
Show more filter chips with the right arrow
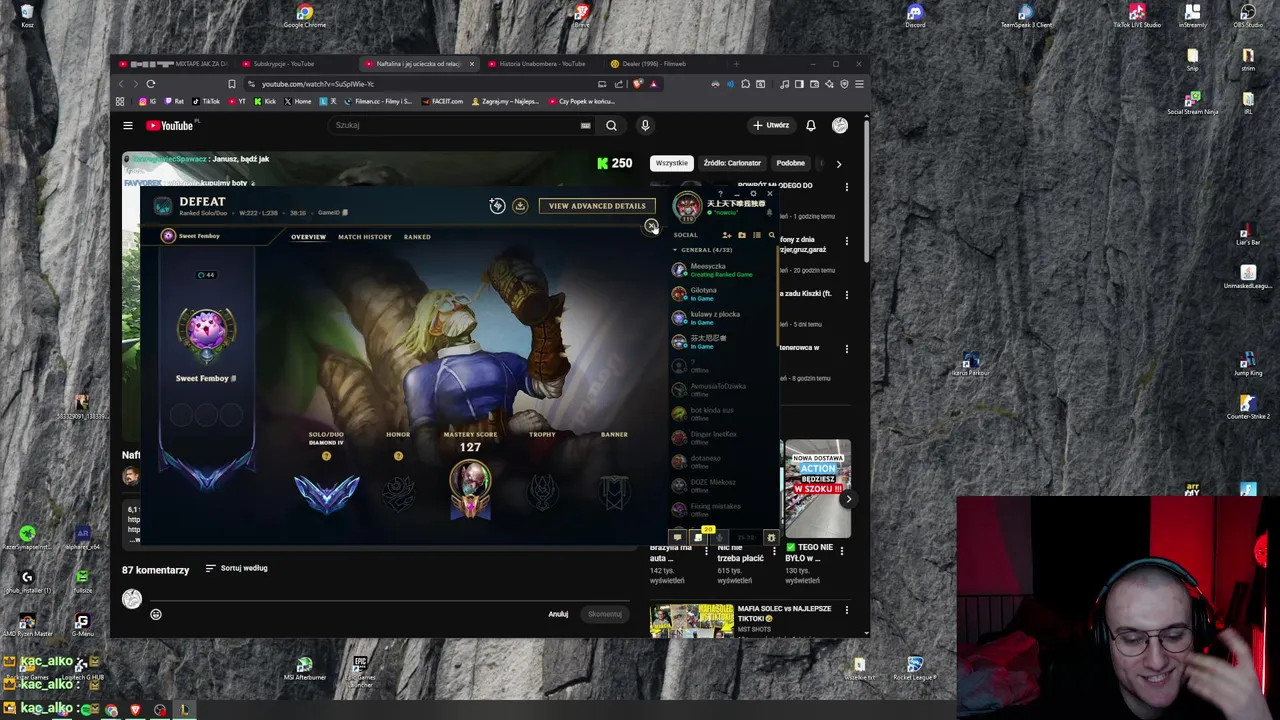coord(838,164)
